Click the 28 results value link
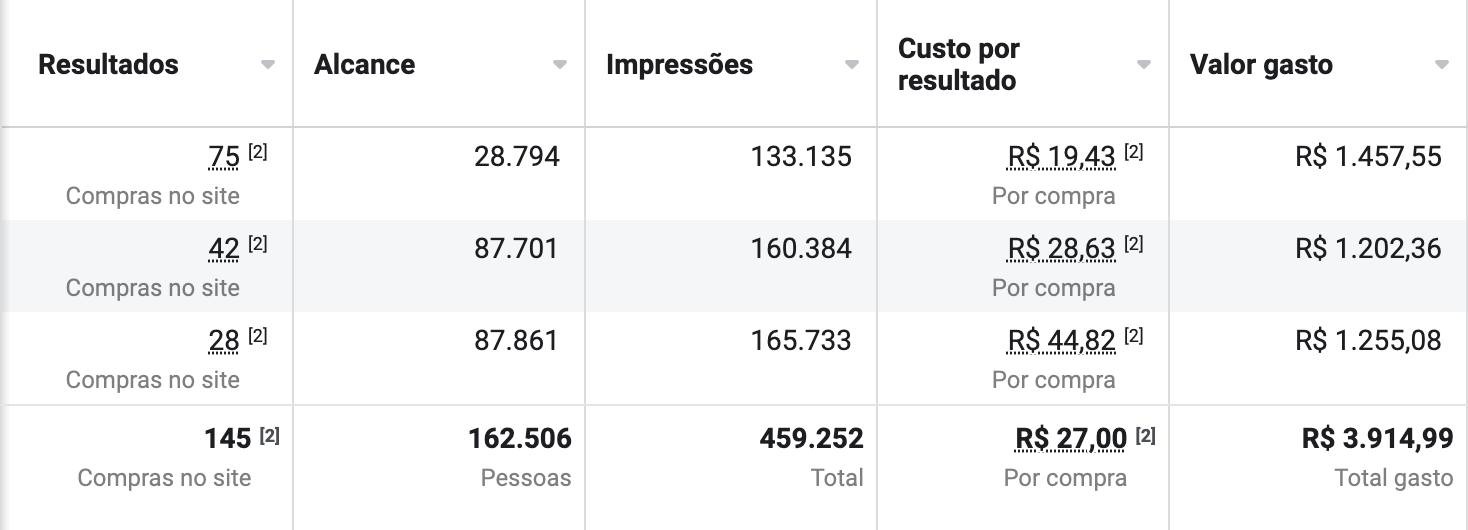1468x530 pixels. coord(224,341)
